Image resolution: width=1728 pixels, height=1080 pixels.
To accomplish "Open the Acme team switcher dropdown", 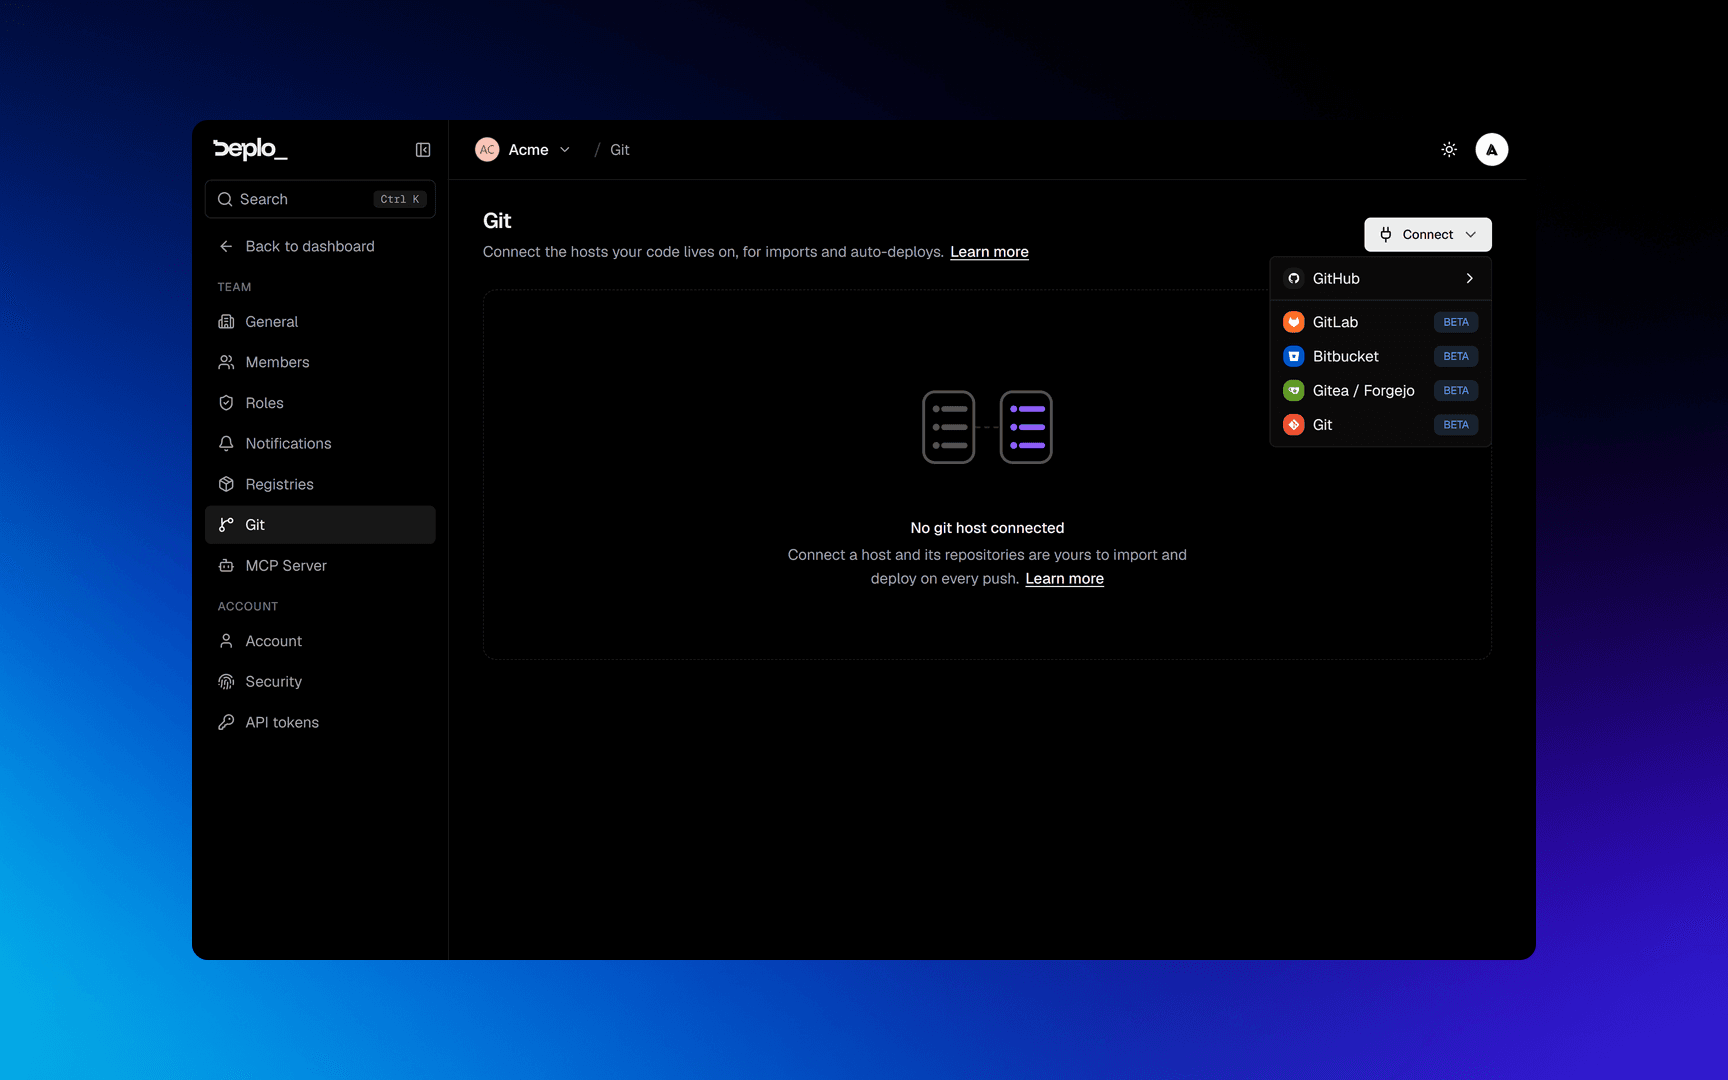I will click(x=523, y=150).
